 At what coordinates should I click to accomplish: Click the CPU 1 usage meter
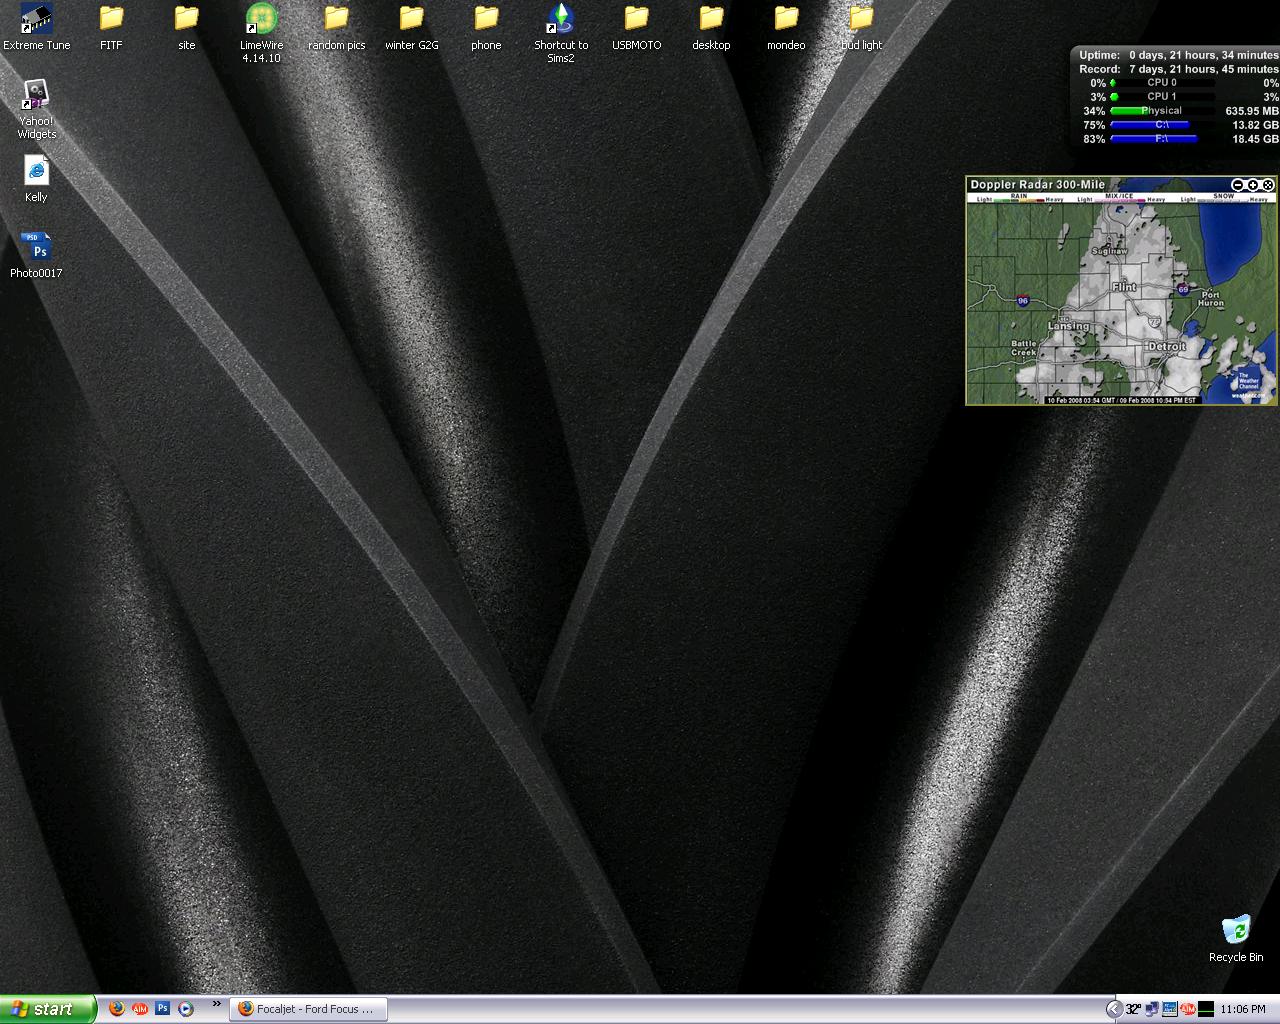pos(1162,97)
